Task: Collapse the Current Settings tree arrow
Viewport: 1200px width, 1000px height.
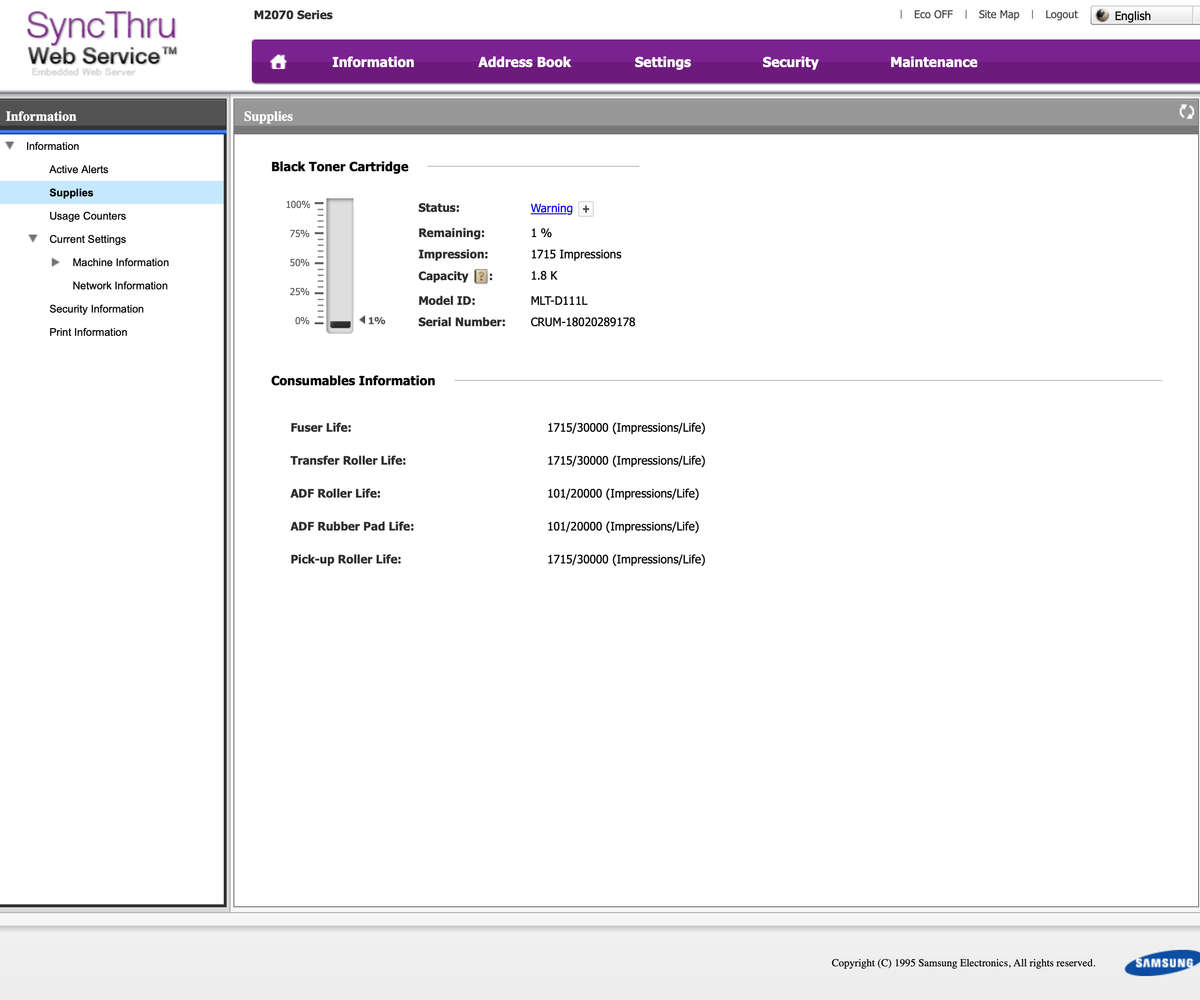Action: 34,239
